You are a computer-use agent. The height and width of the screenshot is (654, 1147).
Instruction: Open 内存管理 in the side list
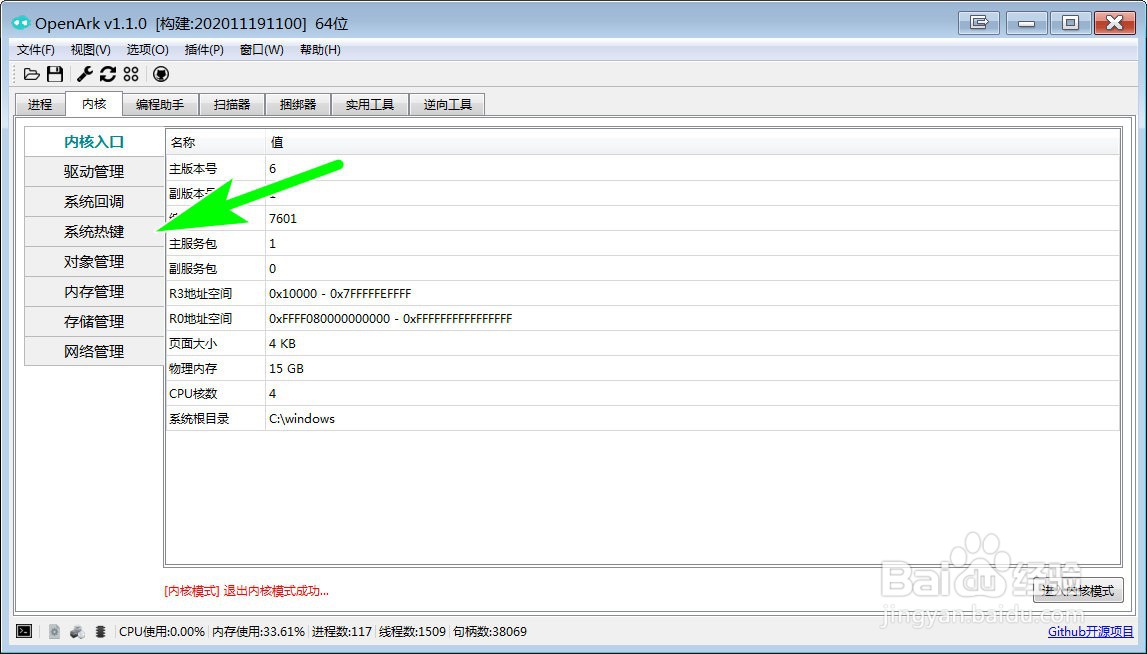(94, 292)
